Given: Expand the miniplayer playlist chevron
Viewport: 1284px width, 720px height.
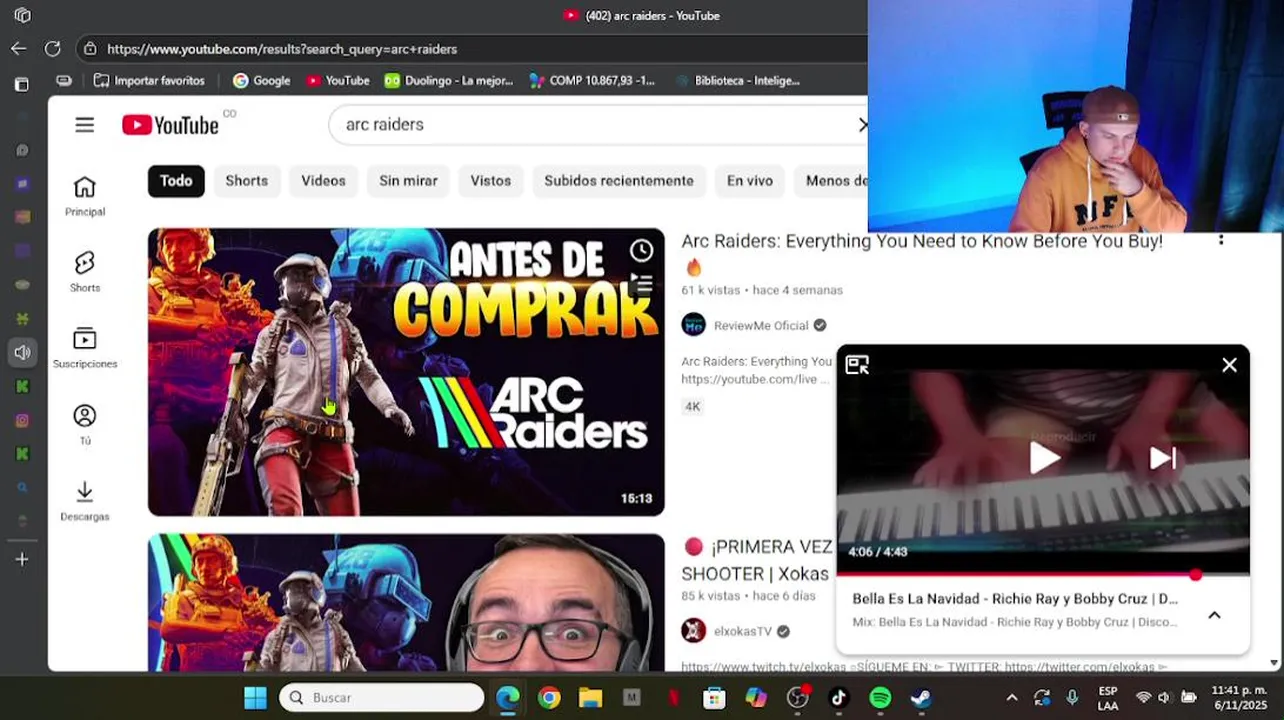Looking at the screenshot, I should pyautogui.click(x=1214, y=615).
